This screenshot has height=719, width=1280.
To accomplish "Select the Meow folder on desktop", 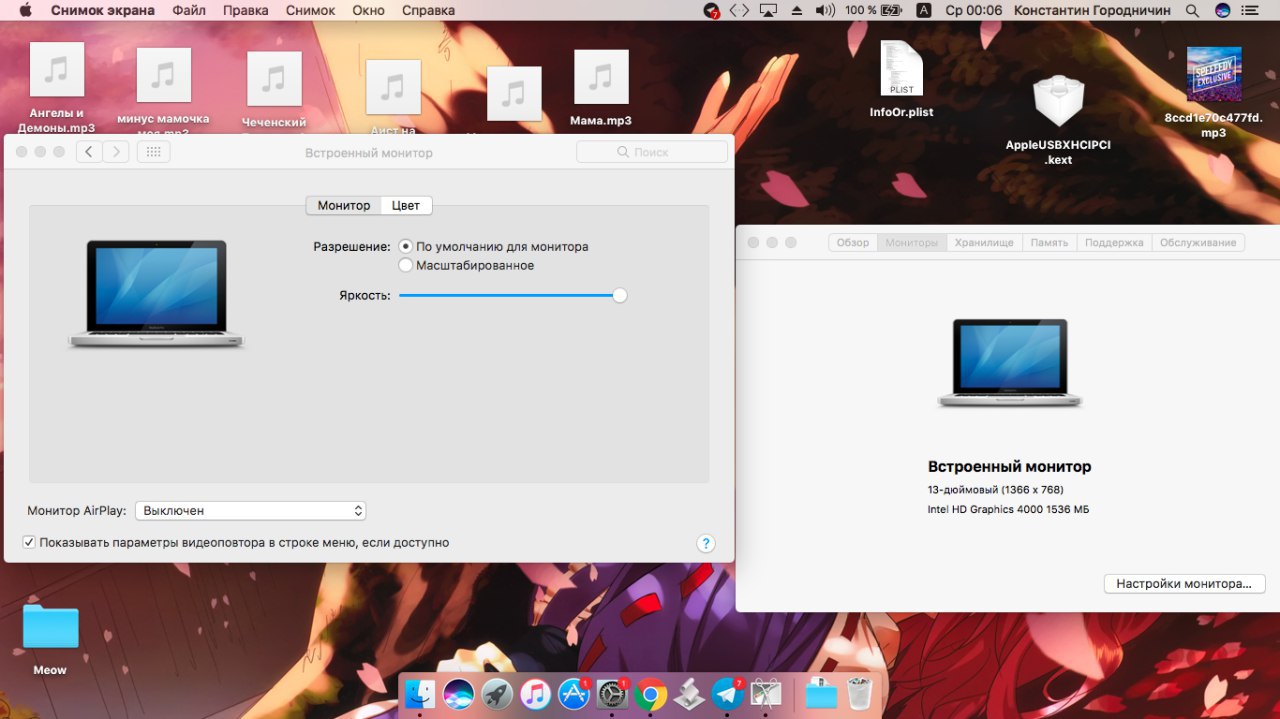I will click(50, 640).
